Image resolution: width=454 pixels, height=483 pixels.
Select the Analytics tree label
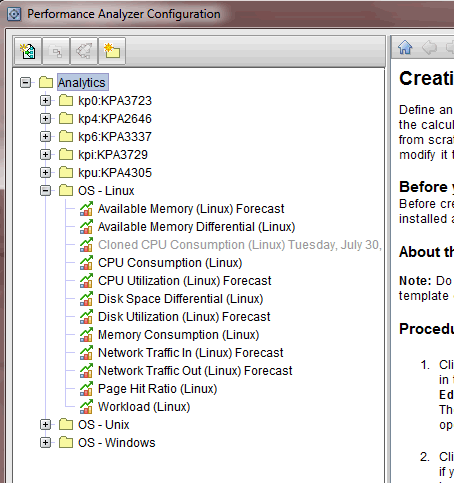tap(82, 82)
